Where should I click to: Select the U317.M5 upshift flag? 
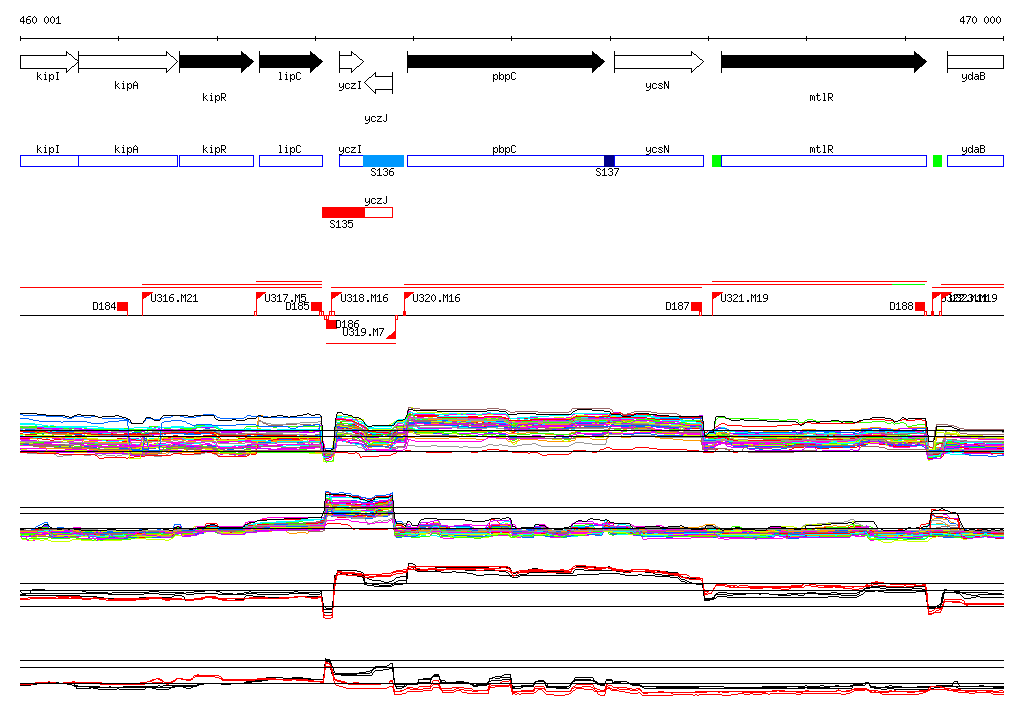point(260,297)
